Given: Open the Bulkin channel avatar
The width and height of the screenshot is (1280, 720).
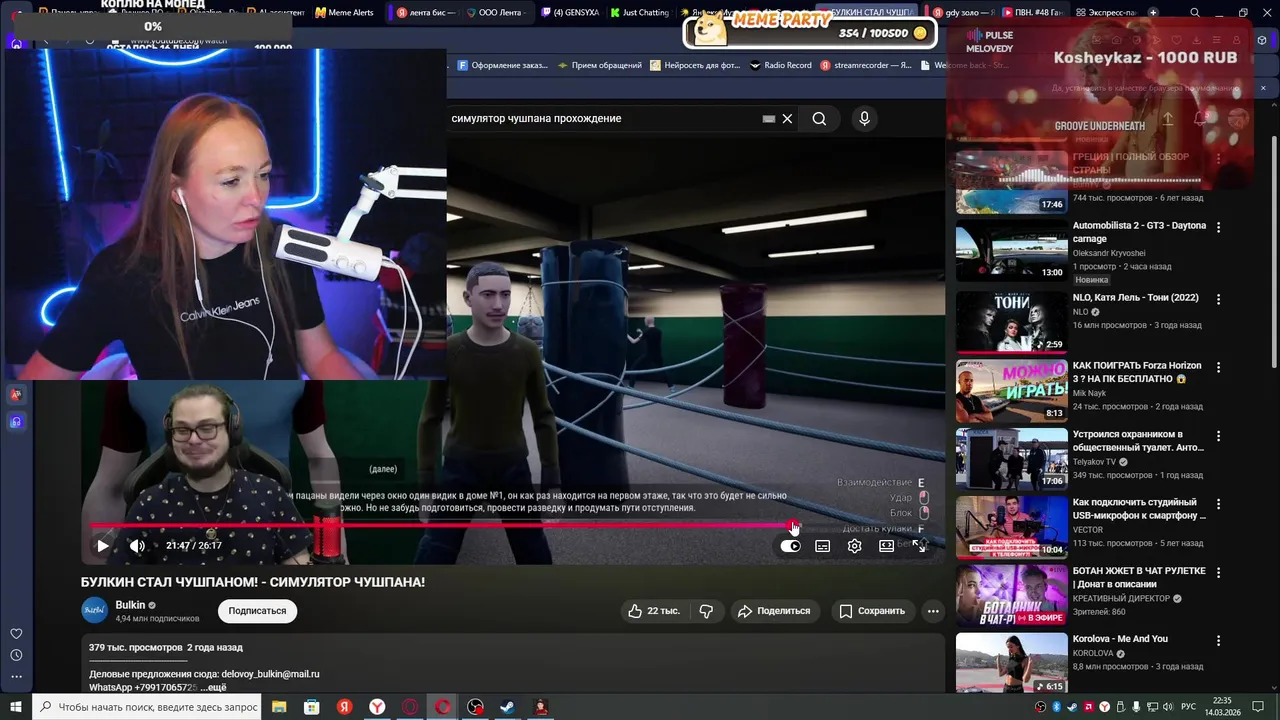Looking at the screenshot, I should point(95,610).
